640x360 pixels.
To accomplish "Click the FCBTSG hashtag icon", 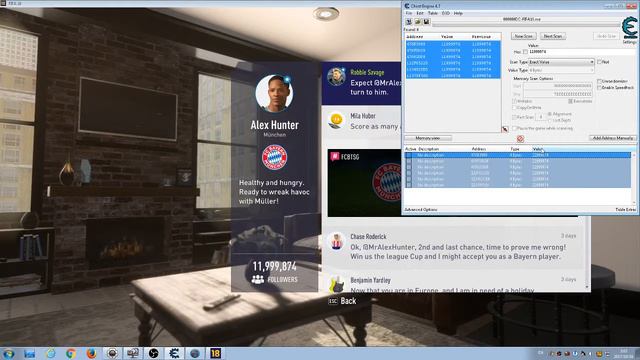I will click(335, 156).
